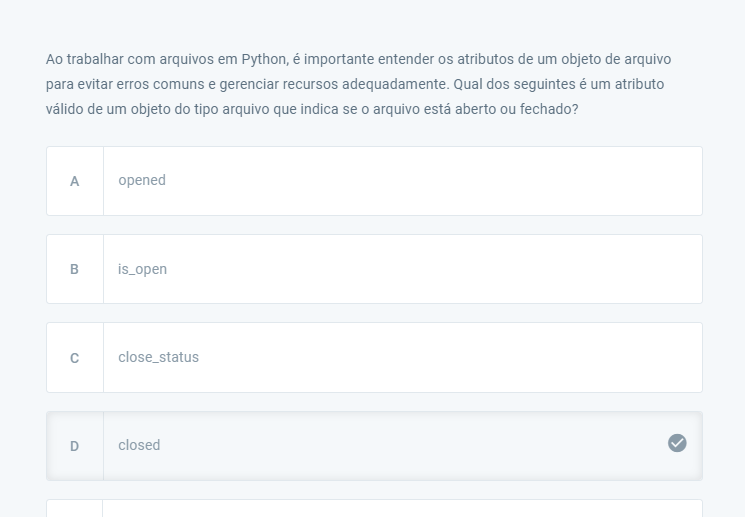The width and height of the screenshot is (745, 517).
Task: Click the letter A label cell
Action: pos(75,181)
